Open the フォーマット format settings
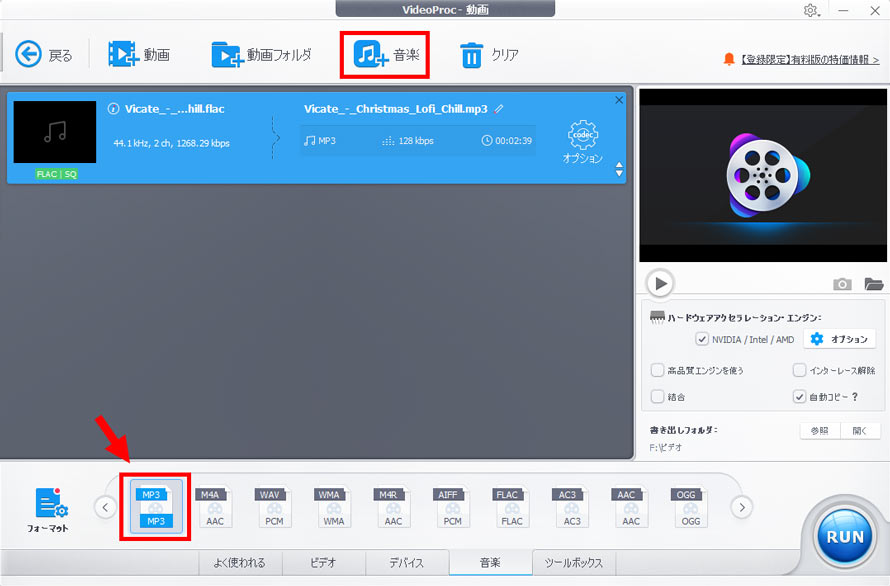 [49, 509]
